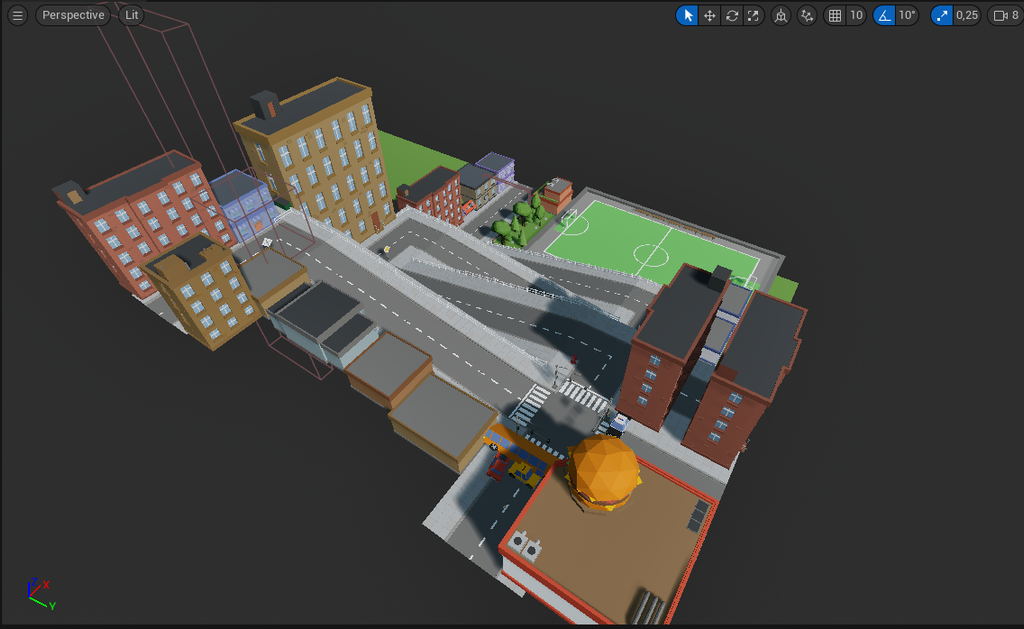Open the Lit view mode menu
Image resolution: width=1024 pixels, height=629 pixels.
[x=132, y=15]
